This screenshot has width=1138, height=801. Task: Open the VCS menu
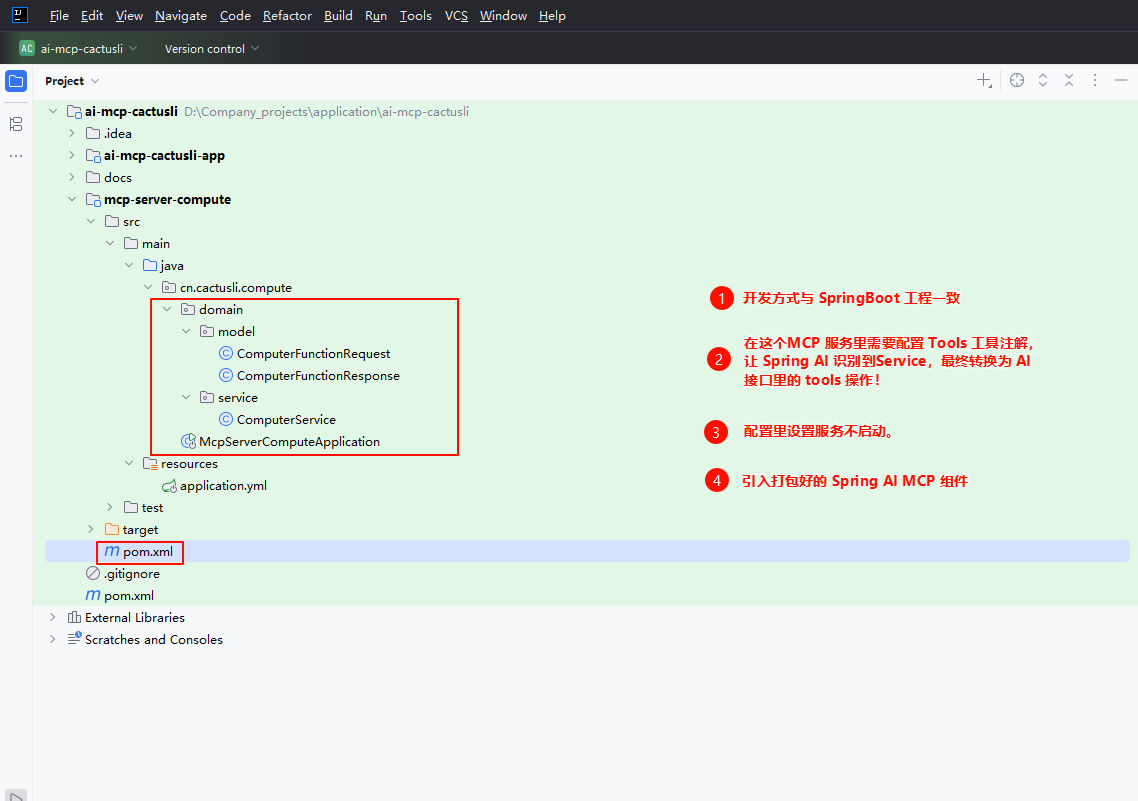point(457,15)
